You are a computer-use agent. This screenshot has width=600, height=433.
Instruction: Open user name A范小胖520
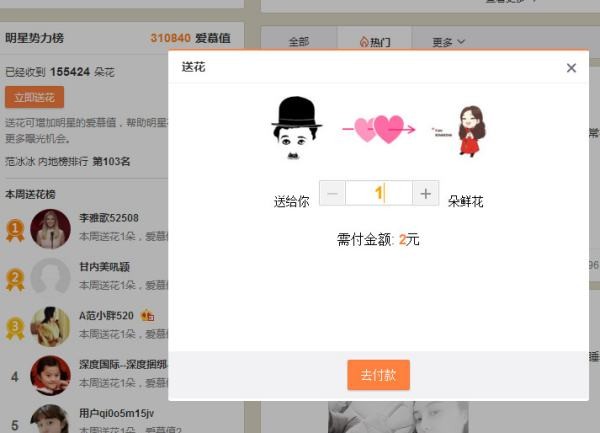(x=106, y=316)
